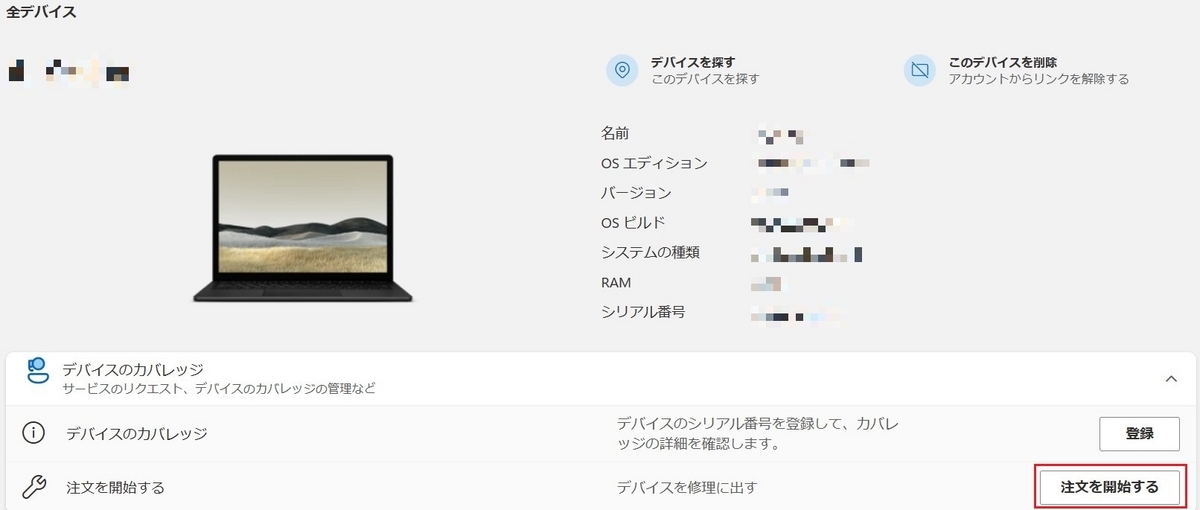This screenshot has width=1200, height=510.
Task: Click the デバイスのカバレッジ section title
Action: [132, 370]
